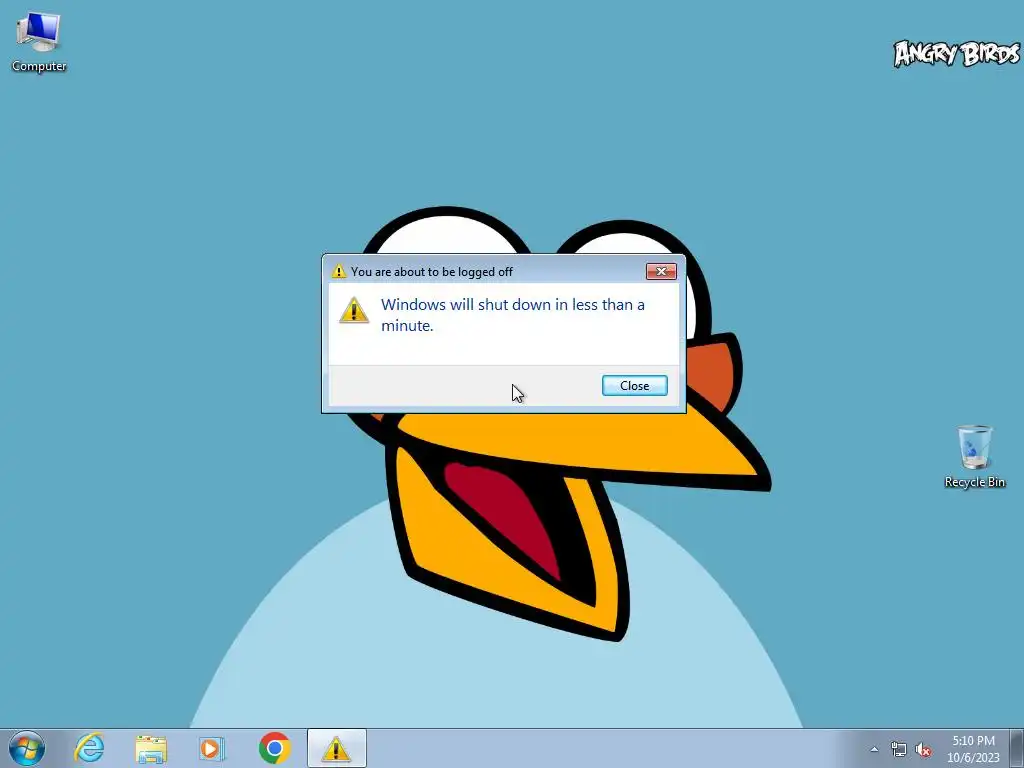Click the large warning icon inside the dialog
This screenshot has width=1024, height=768.
(354, 310)
